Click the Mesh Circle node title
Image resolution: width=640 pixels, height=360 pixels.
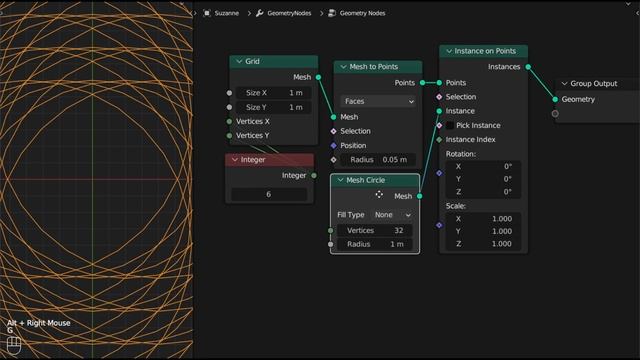point(365,180)
